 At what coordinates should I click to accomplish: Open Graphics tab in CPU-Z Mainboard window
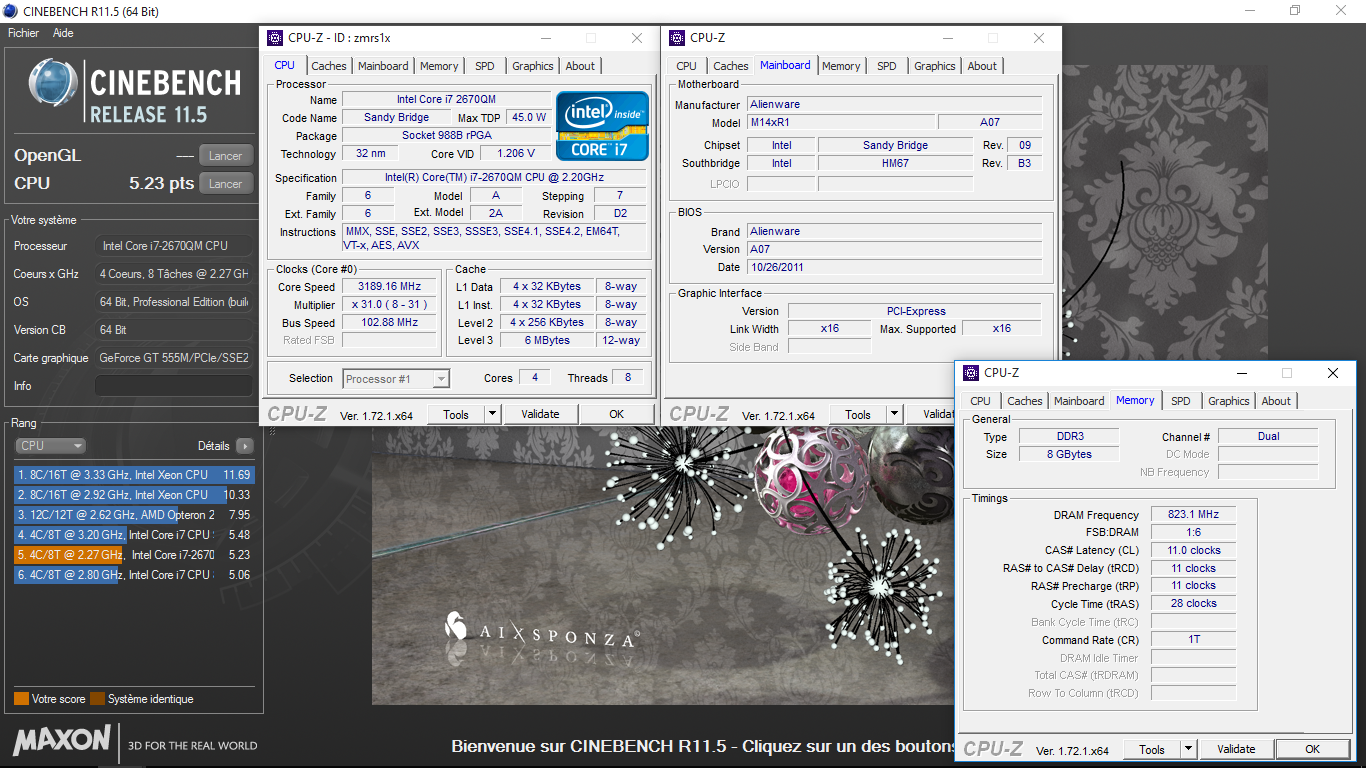click(x=935, y=66)
